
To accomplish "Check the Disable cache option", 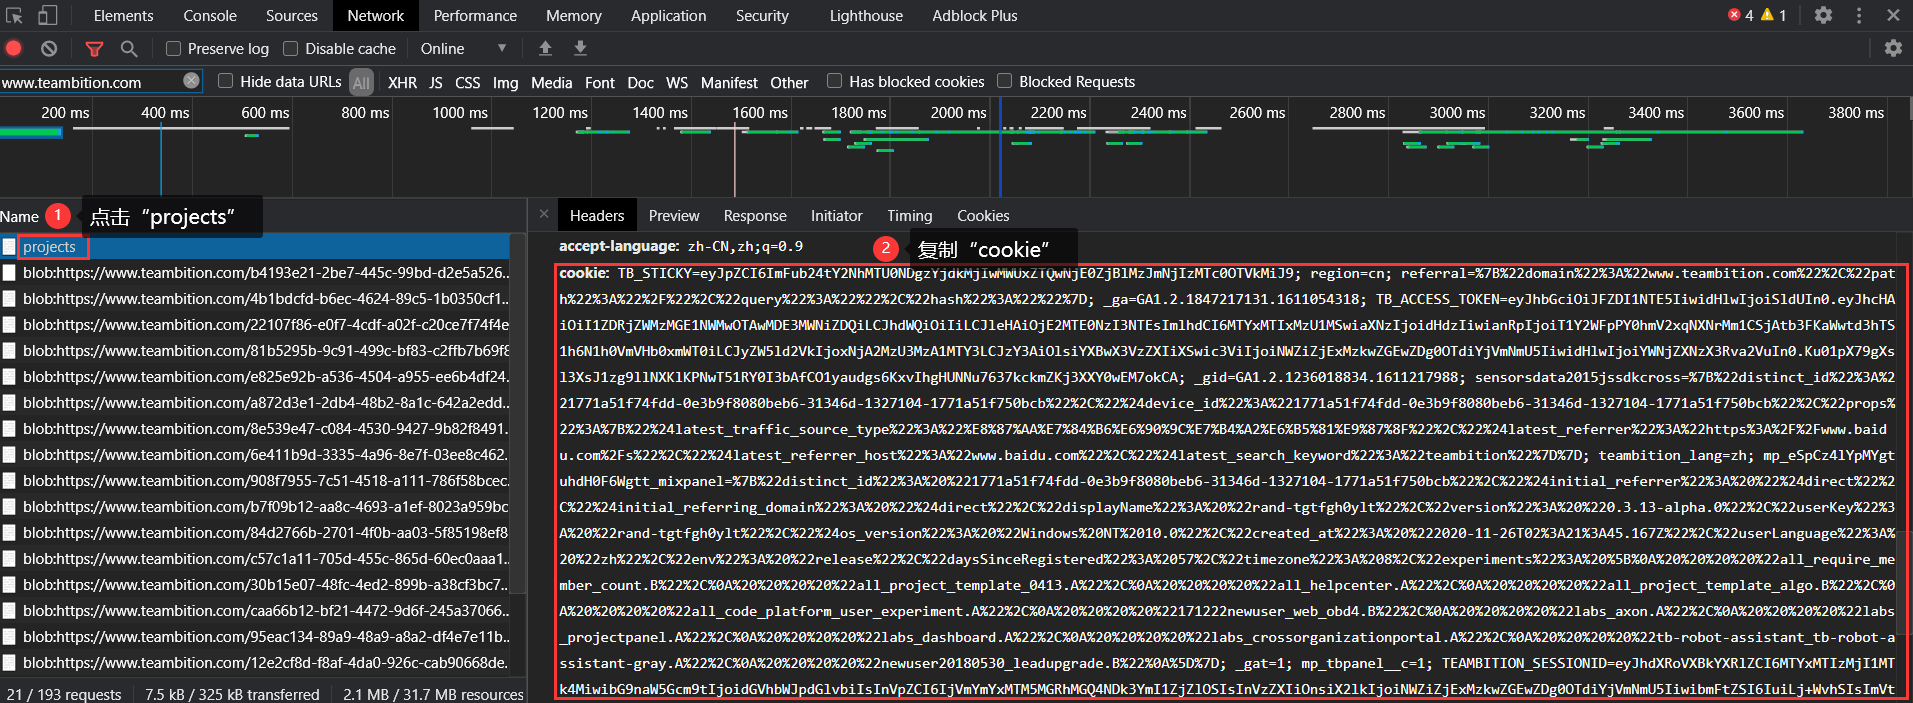I will pyautogui.click(x=291, y=48).
